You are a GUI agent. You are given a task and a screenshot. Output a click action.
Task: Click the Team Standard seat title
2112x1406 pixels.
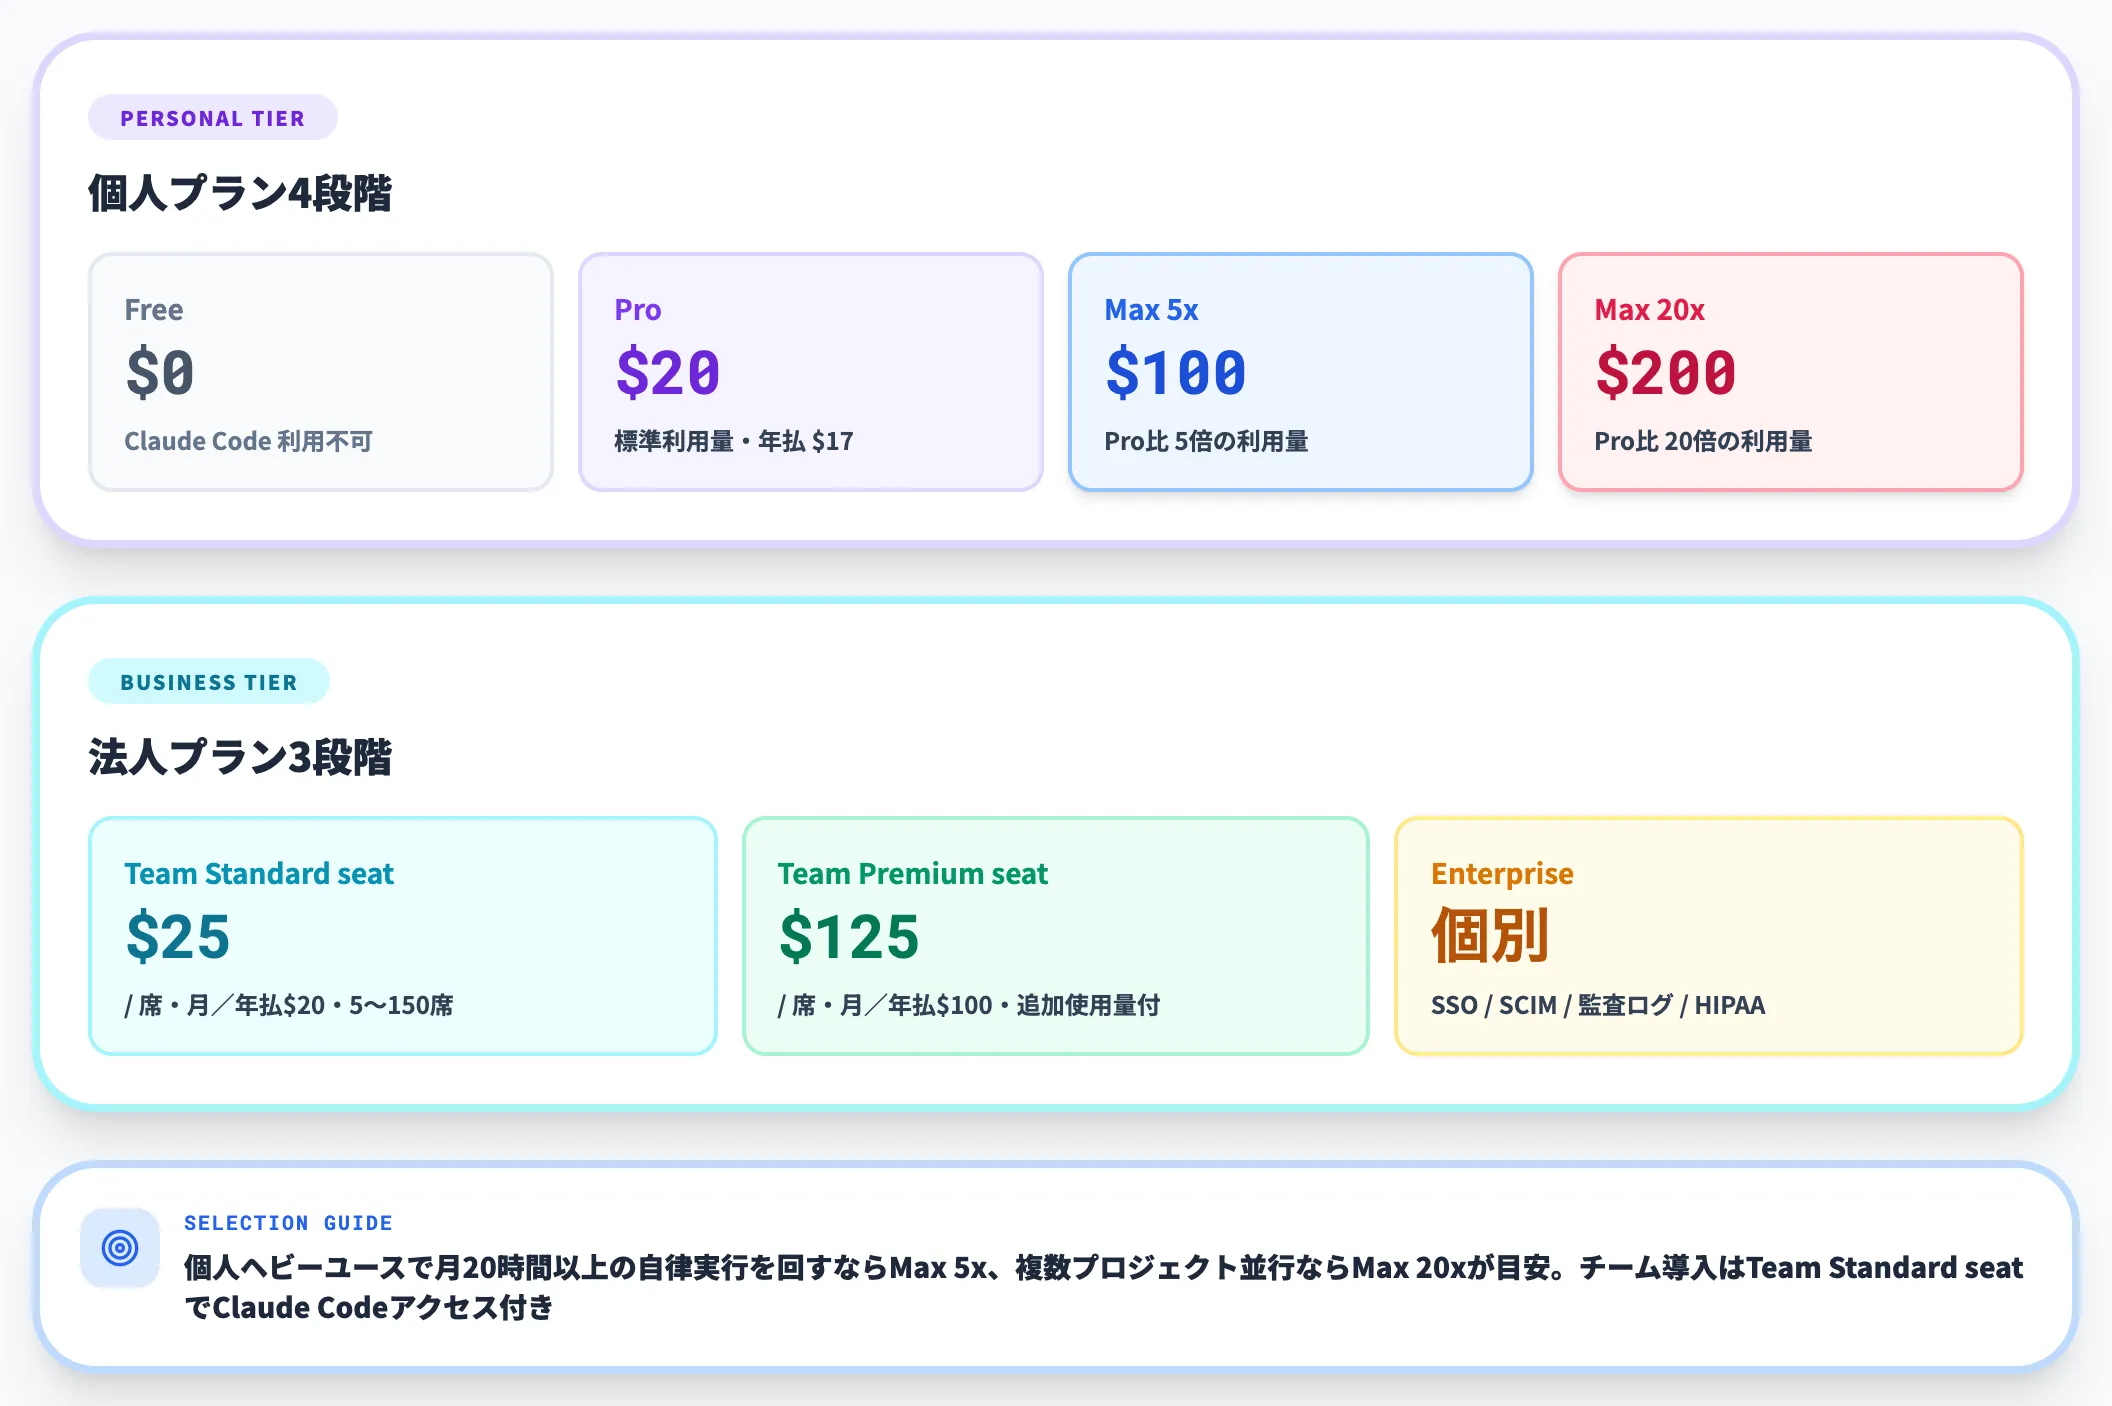259,874
